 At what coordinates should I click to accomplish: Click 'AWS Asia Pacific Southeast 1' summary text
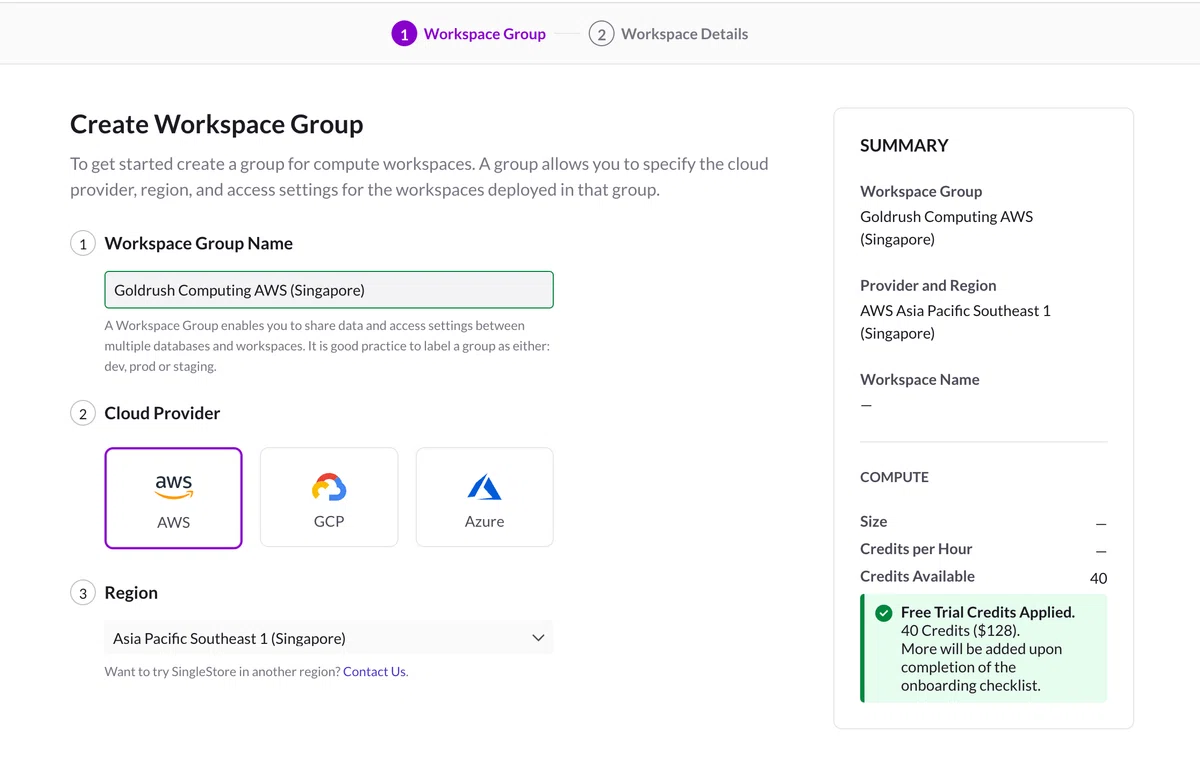(x=955, y=311)
